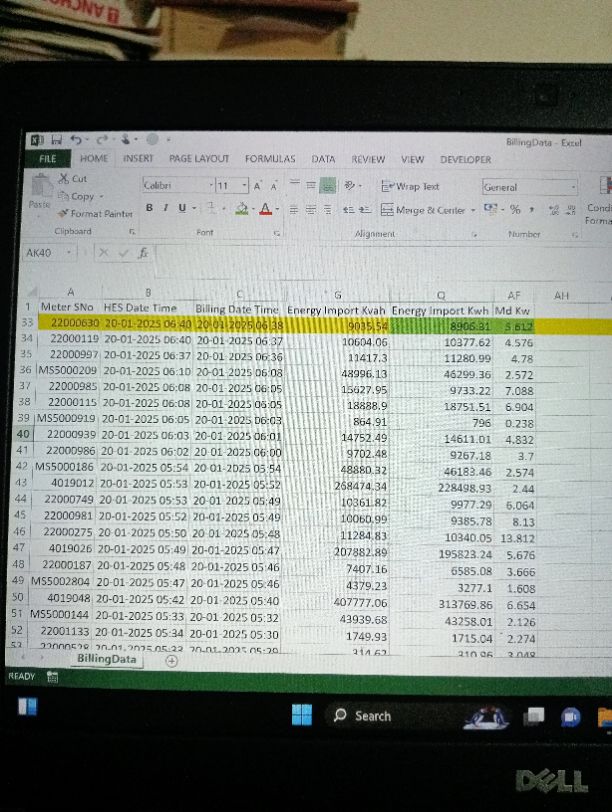Open the Font group dialog launcher
612x812 pixels.
coord(277,233)
